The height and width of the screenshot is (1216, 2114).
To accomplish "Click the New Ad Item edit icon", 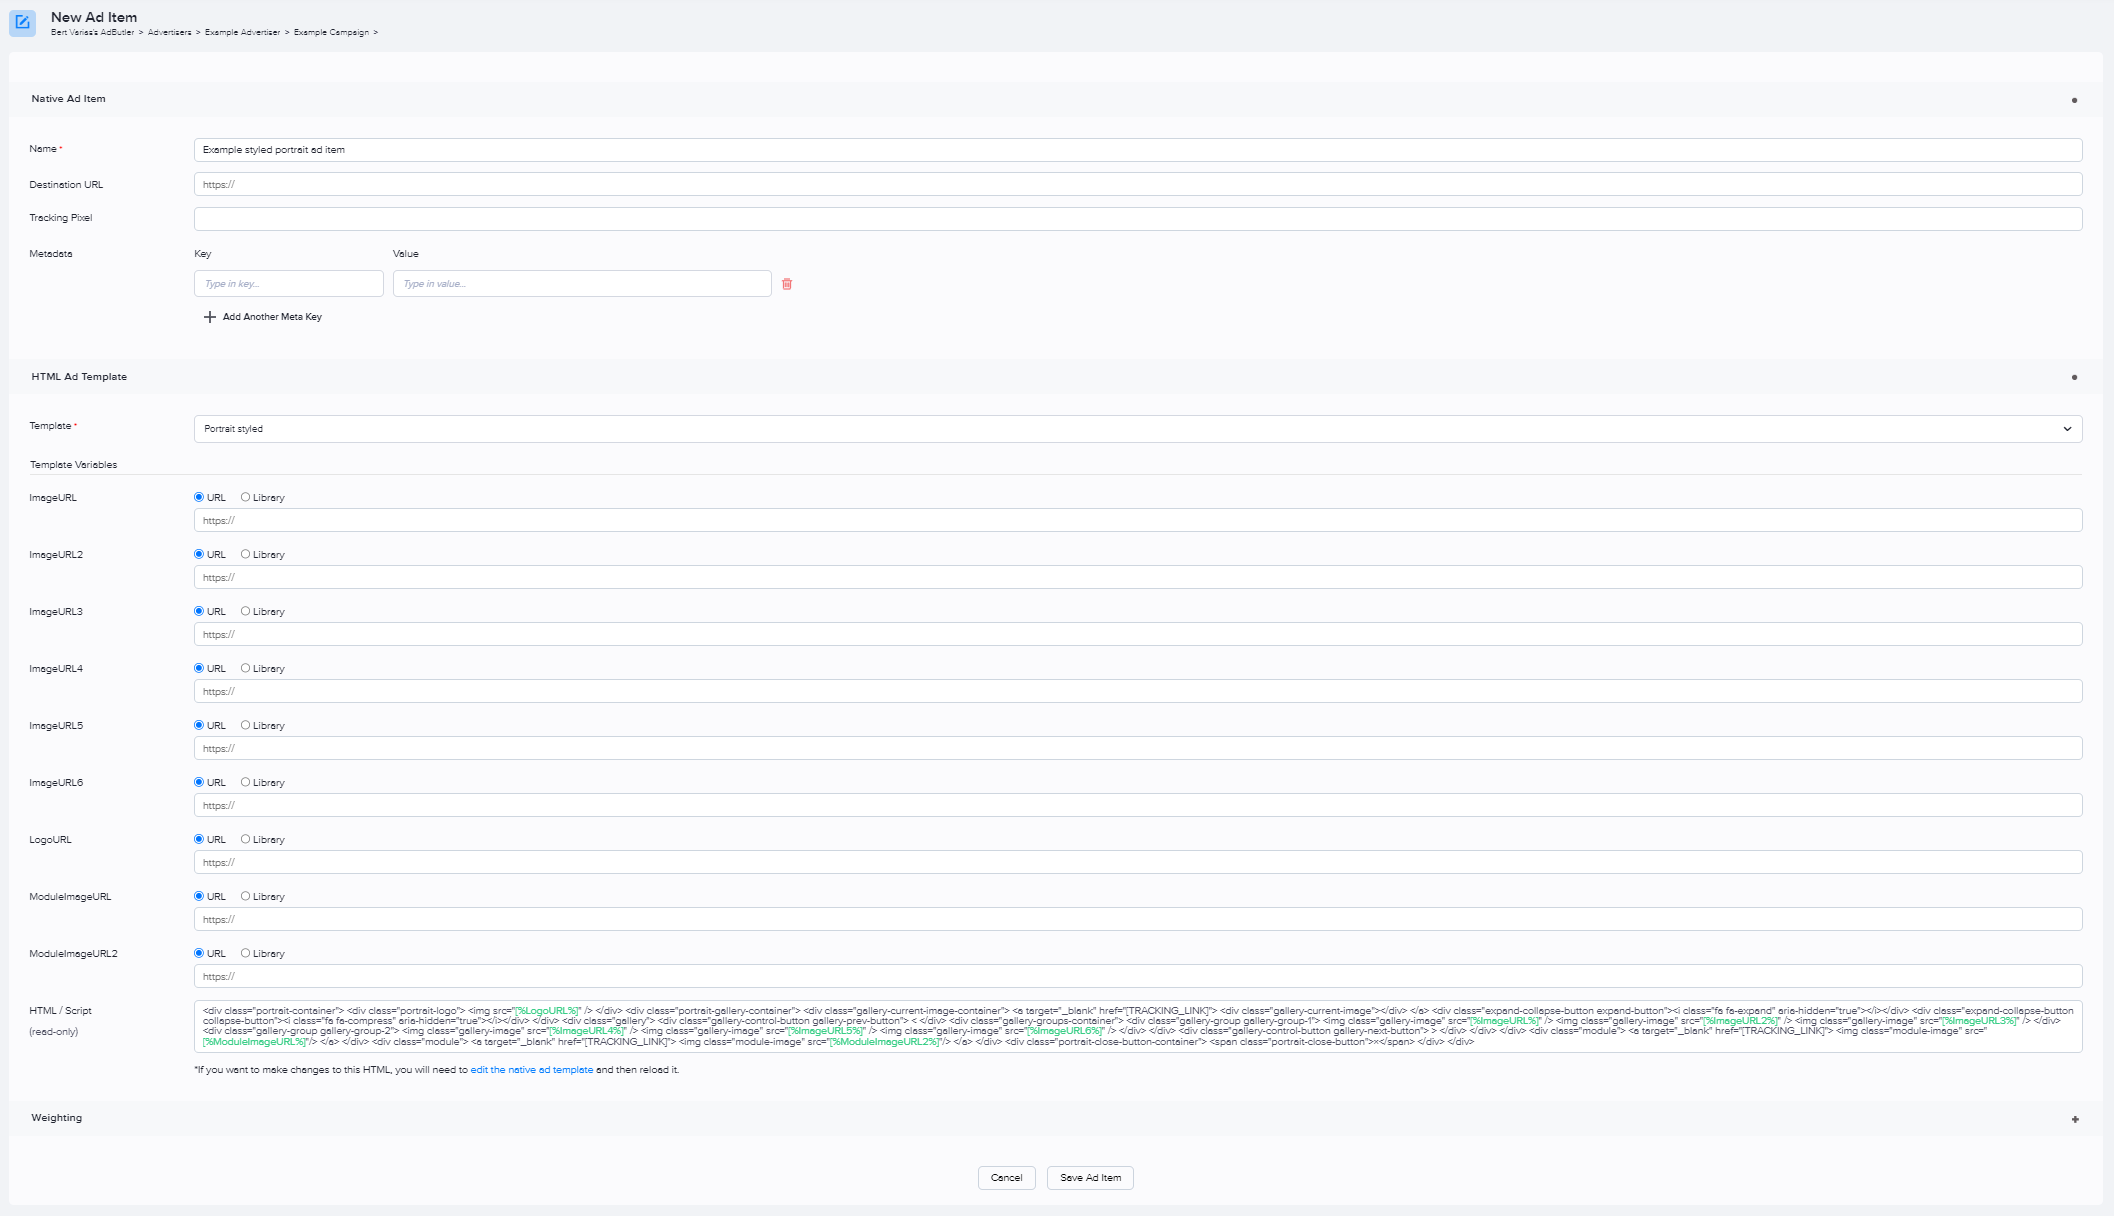I will pos(22,22).
